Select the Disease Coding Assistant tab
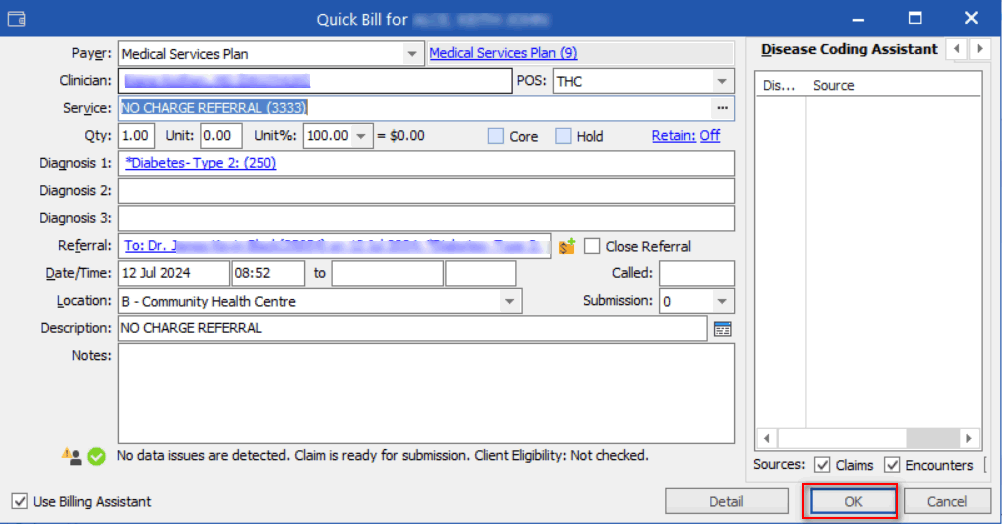The image size is (1002, 524). pyautogui.click(x=848, y=49)
